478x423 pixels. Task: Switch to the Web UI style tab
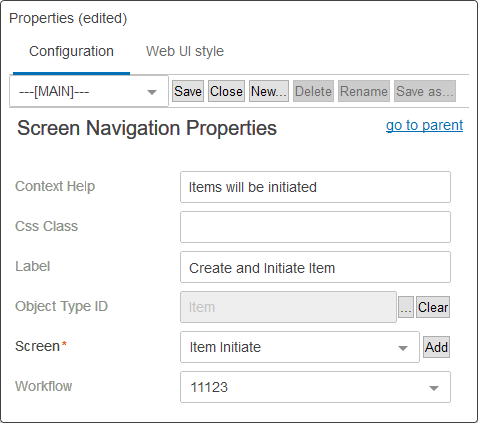coord(185,51)
